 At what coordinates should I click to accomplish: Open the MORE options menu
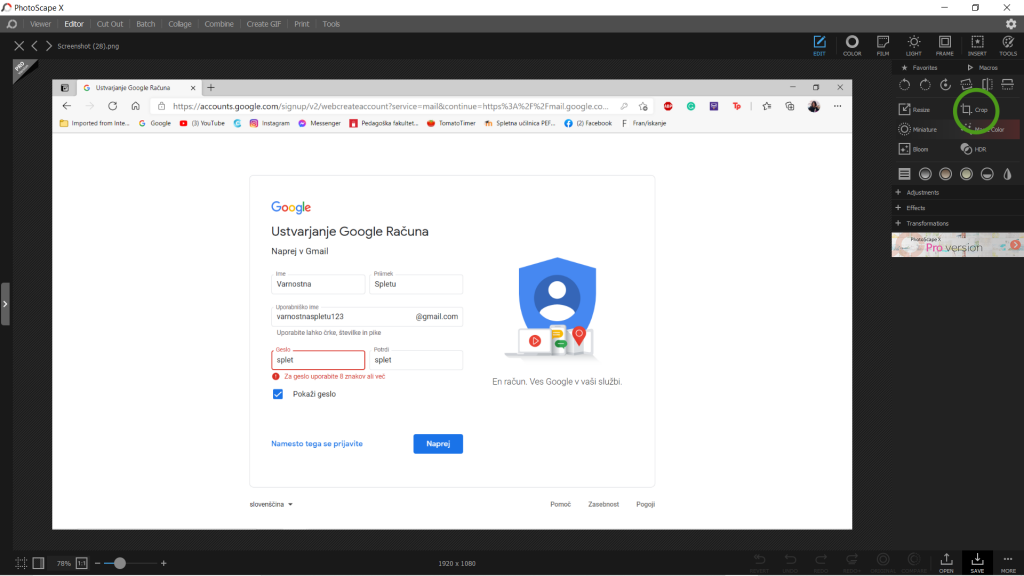point(1008,563)
